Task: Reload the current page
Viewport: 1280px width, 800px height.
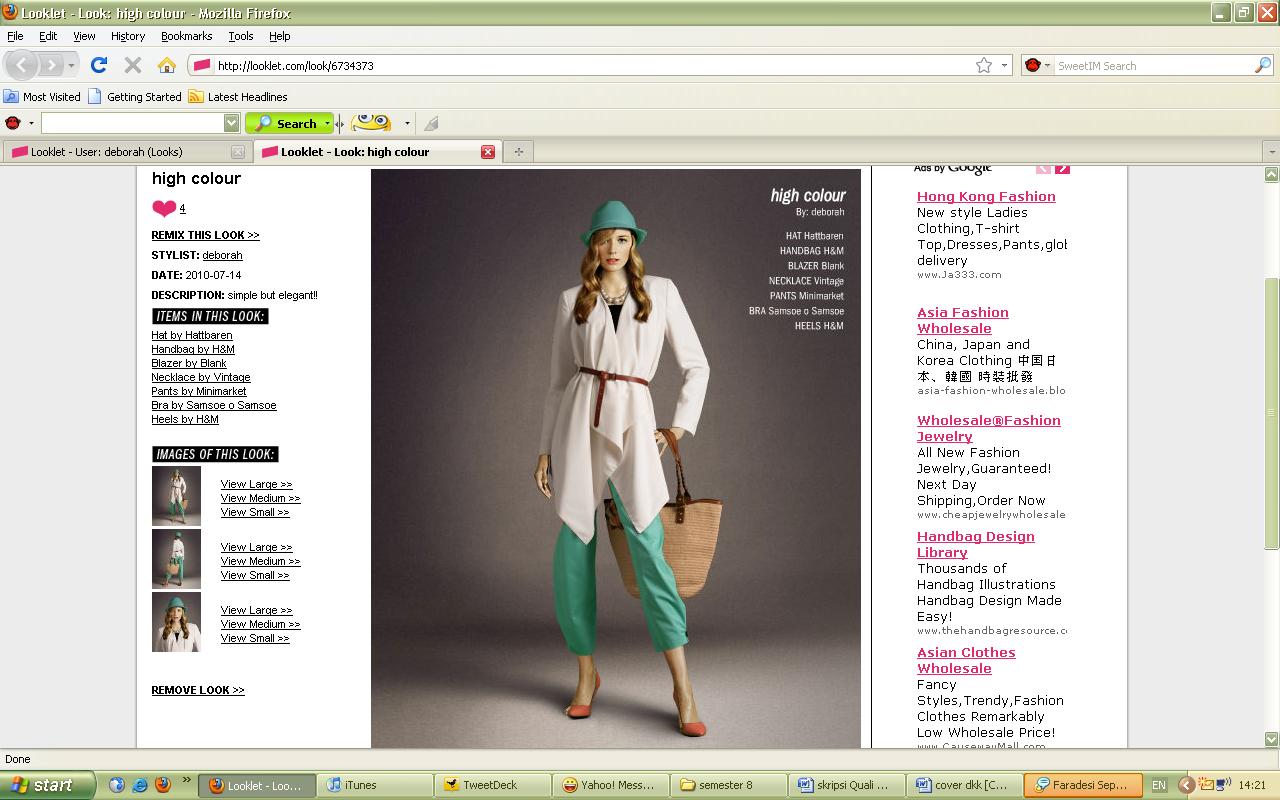Action: (x=98, y=65)
